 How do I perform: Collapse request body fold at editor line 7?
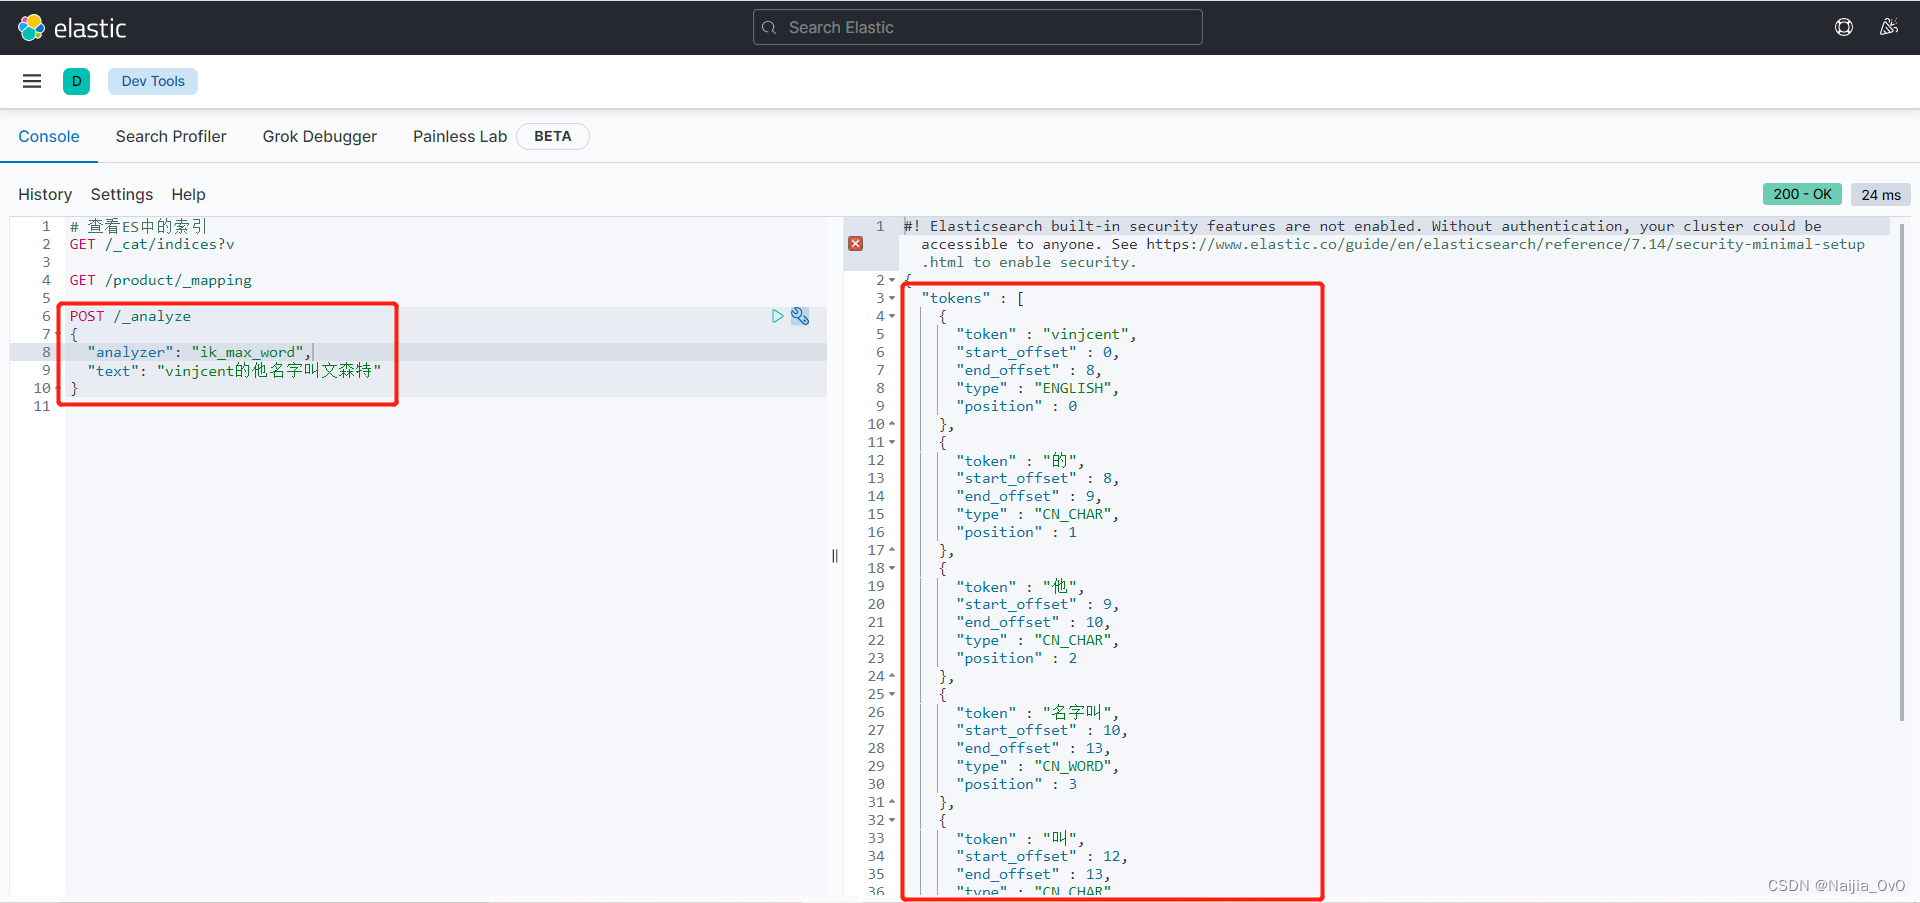[x=57, y=334]
